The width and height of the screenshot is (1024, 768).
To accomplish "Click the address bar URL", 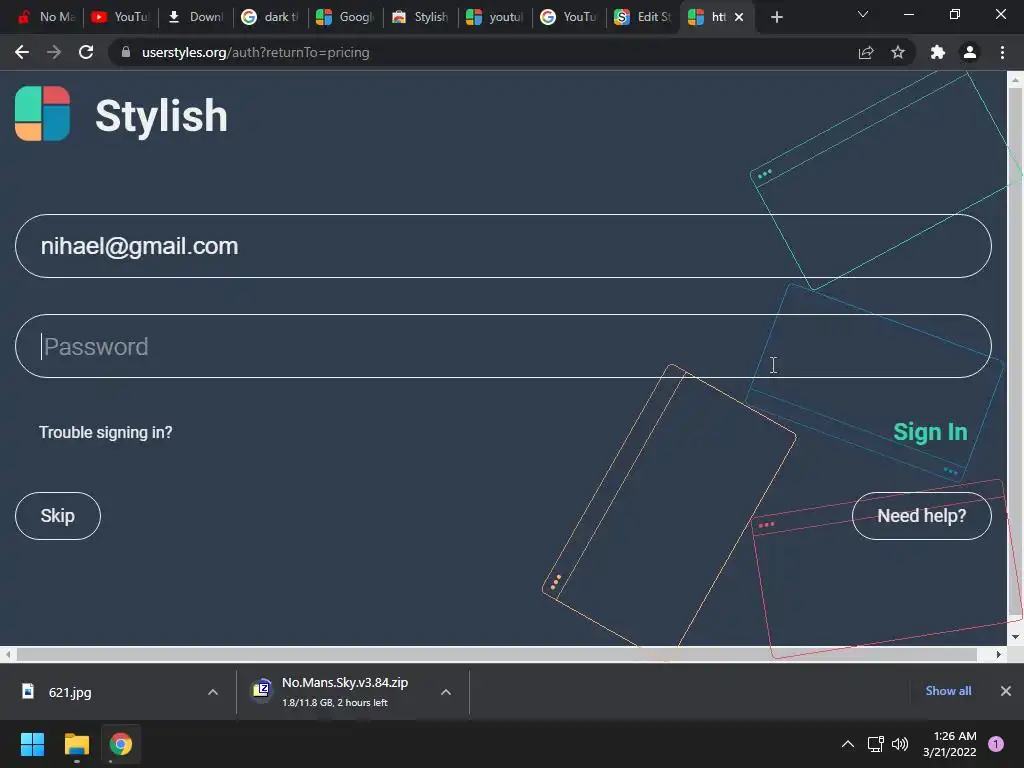I will (x=255, y=52).
